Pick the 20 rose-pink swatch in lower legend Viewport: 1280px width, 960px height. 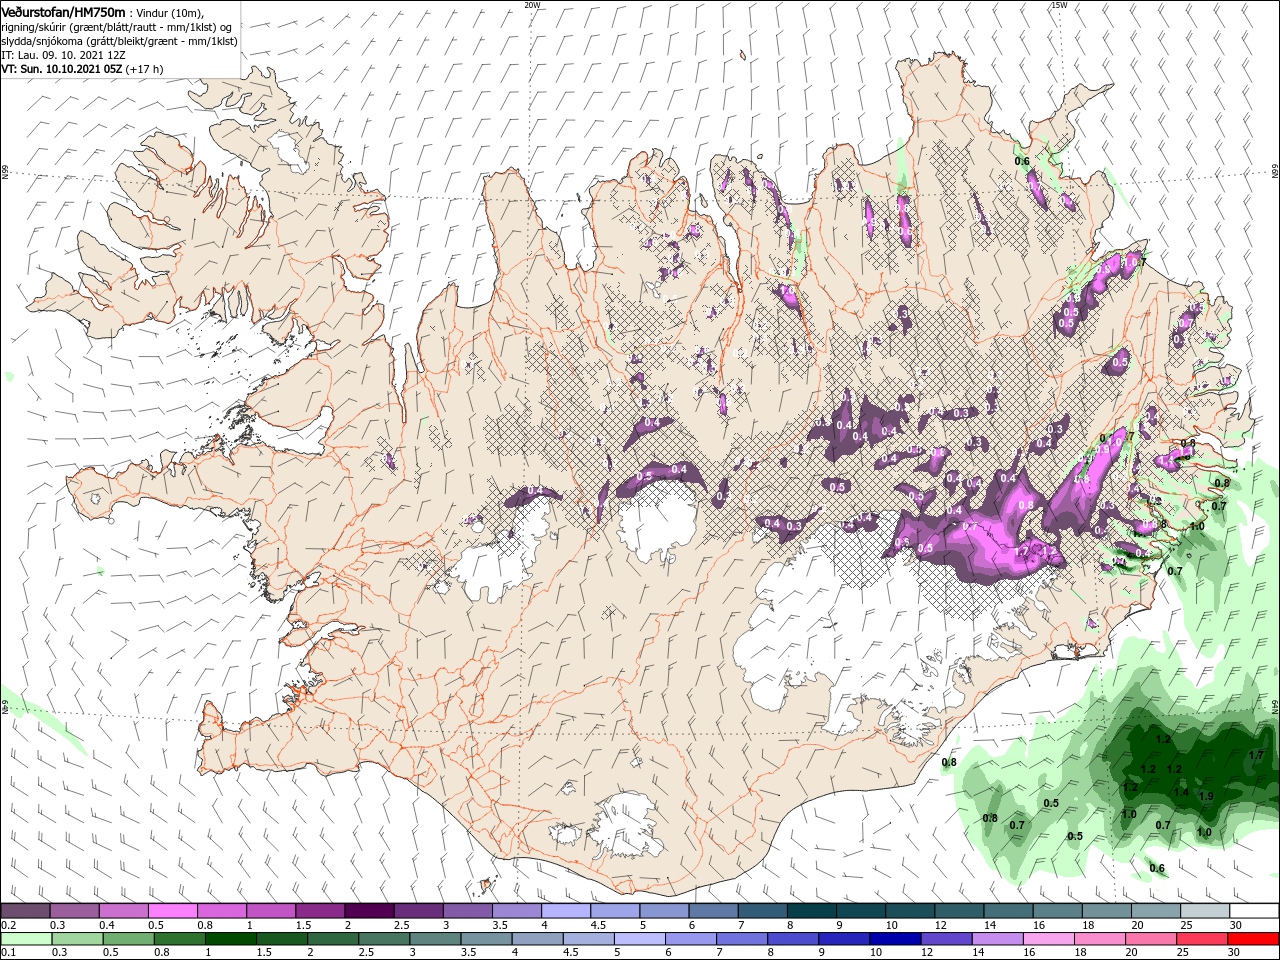(x=1151, y=938)
